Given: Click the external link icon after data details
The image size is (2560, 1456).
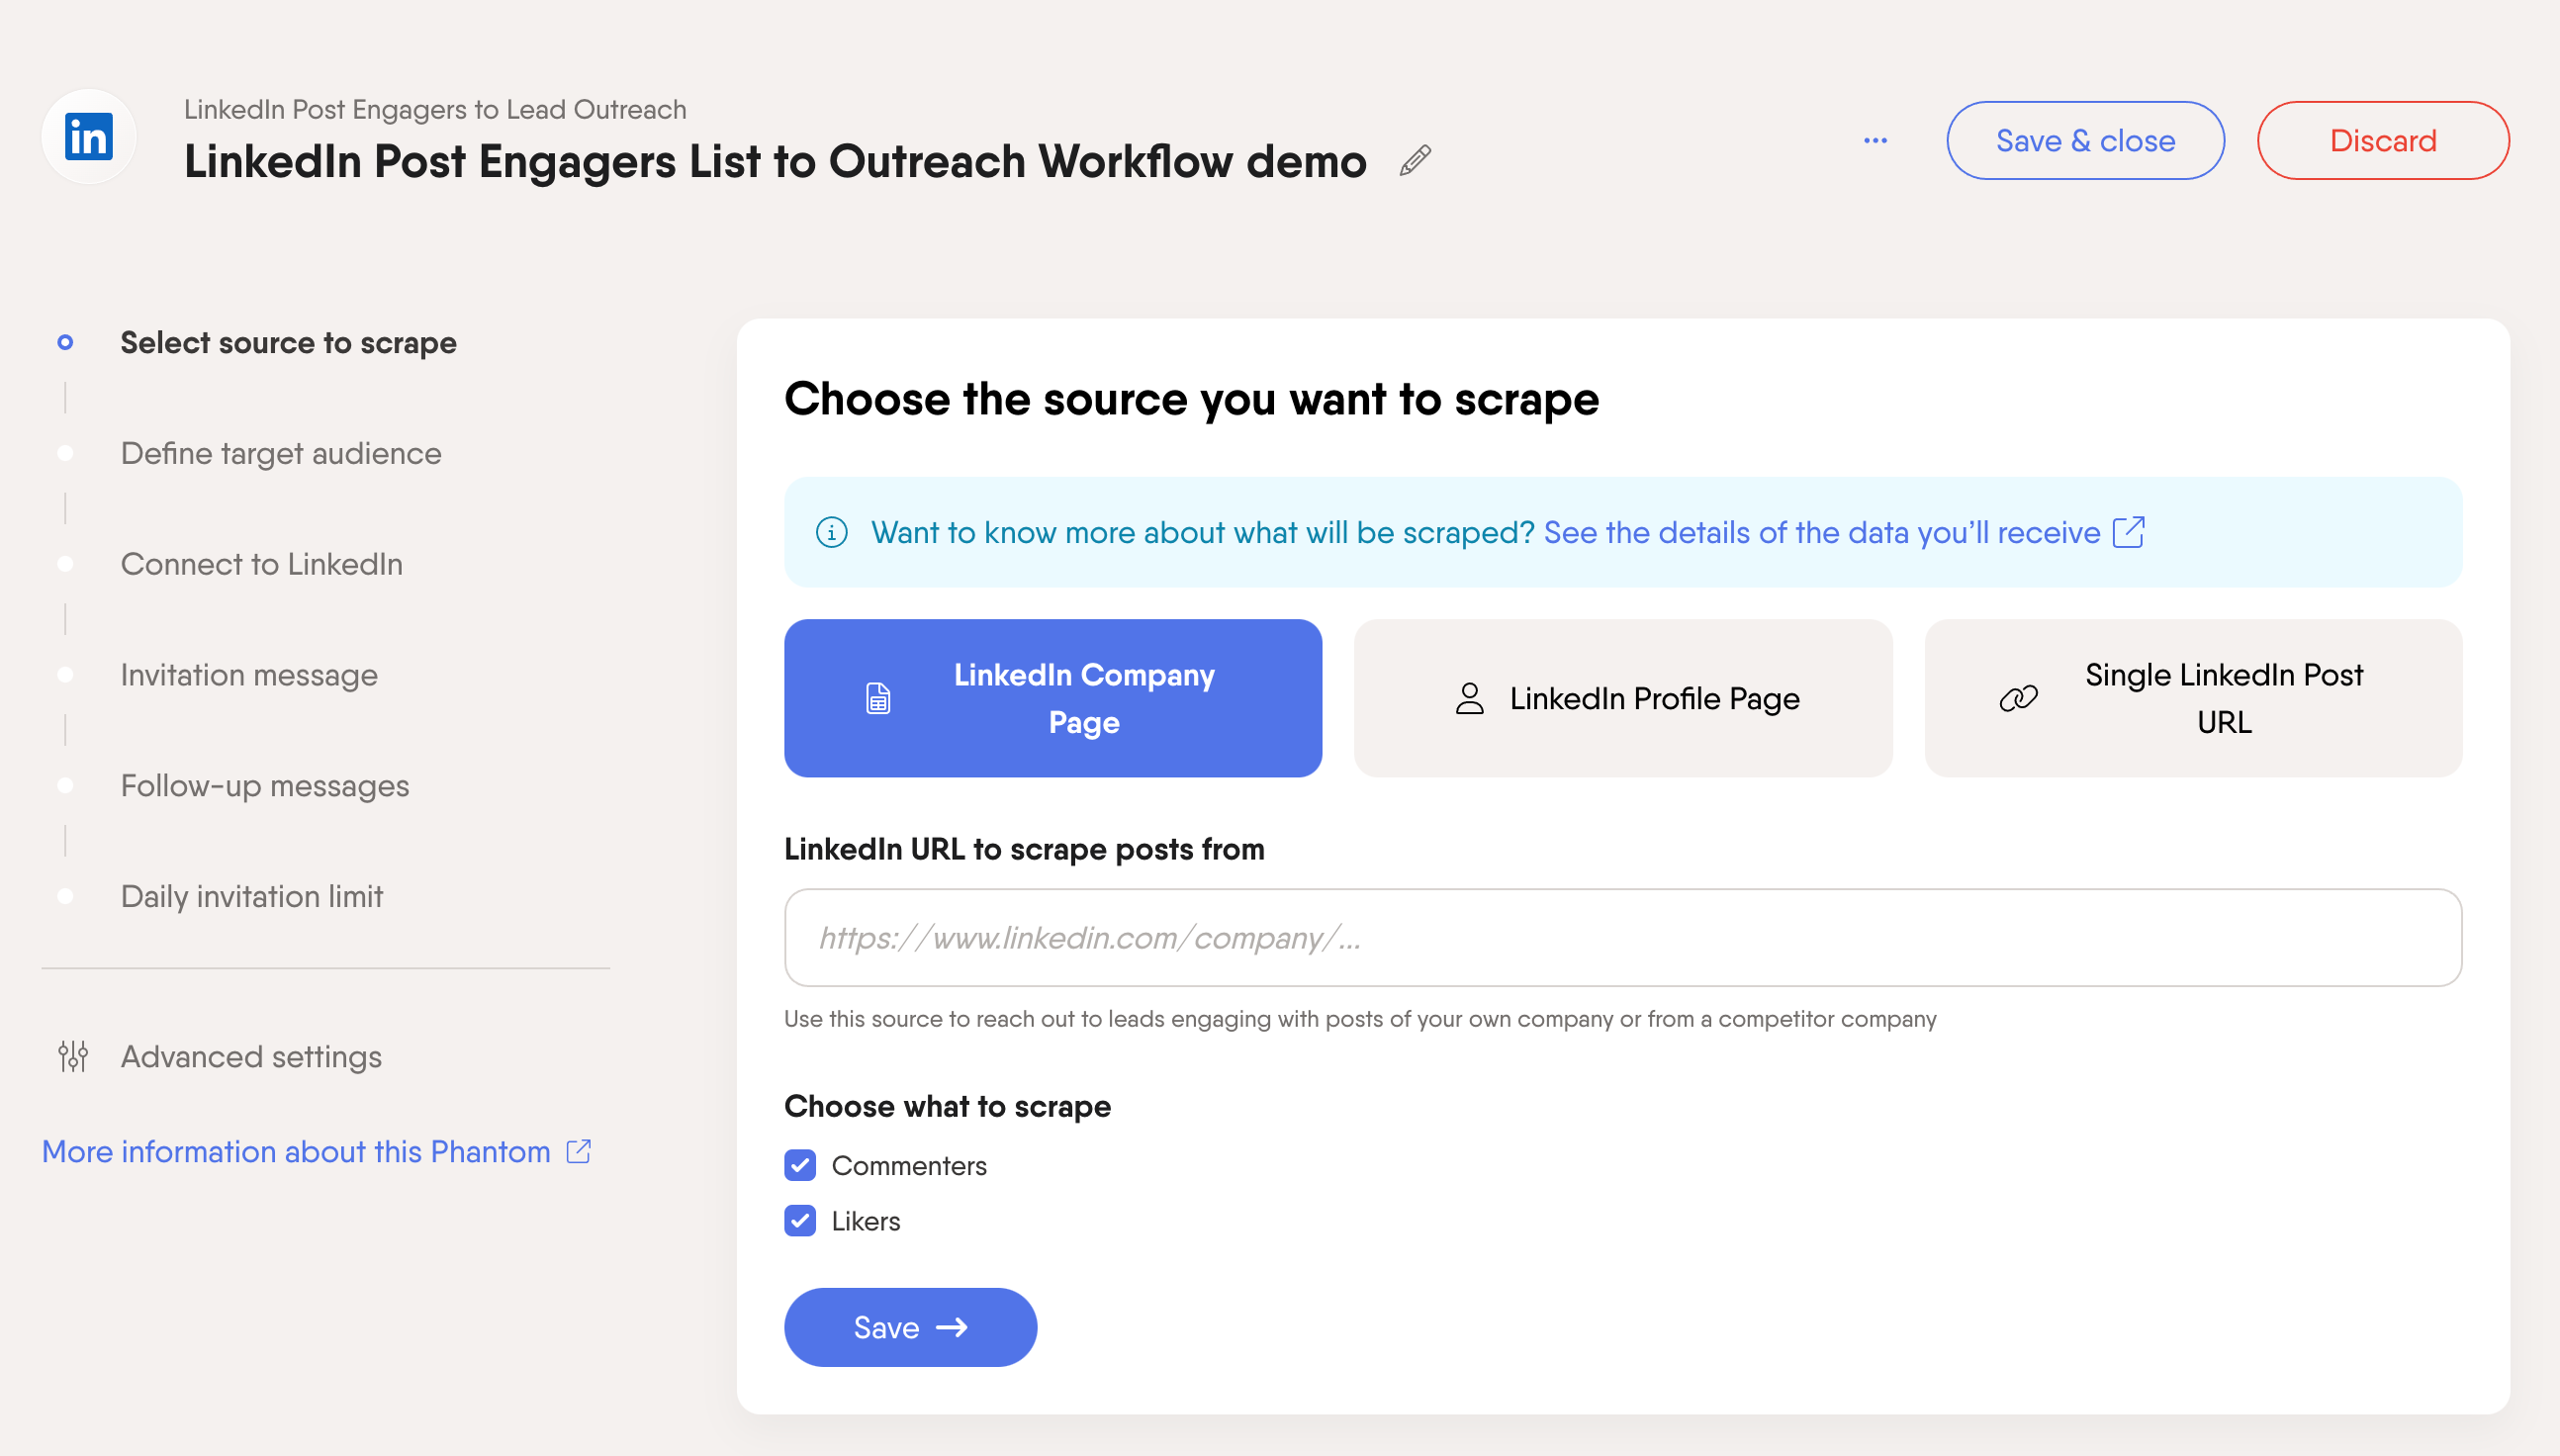Looking at the screenshot, I should pyautogui.click(x=2128, y=532).
